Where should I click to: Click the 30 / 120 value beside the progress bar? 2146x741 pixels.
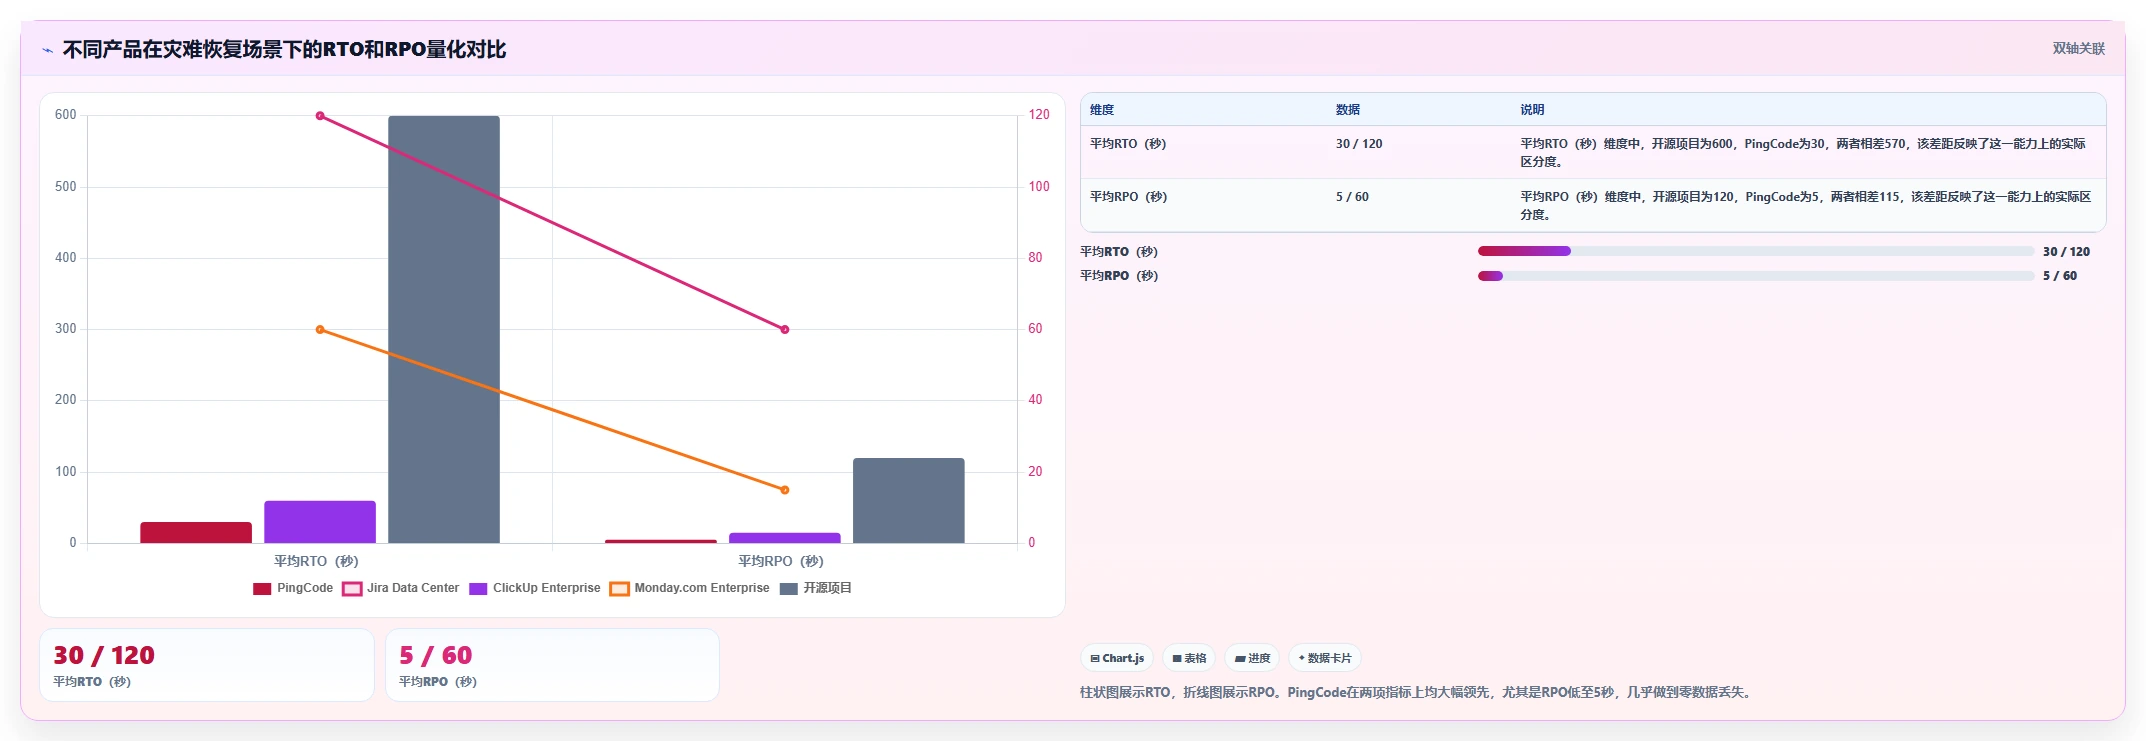point(2066,252)
